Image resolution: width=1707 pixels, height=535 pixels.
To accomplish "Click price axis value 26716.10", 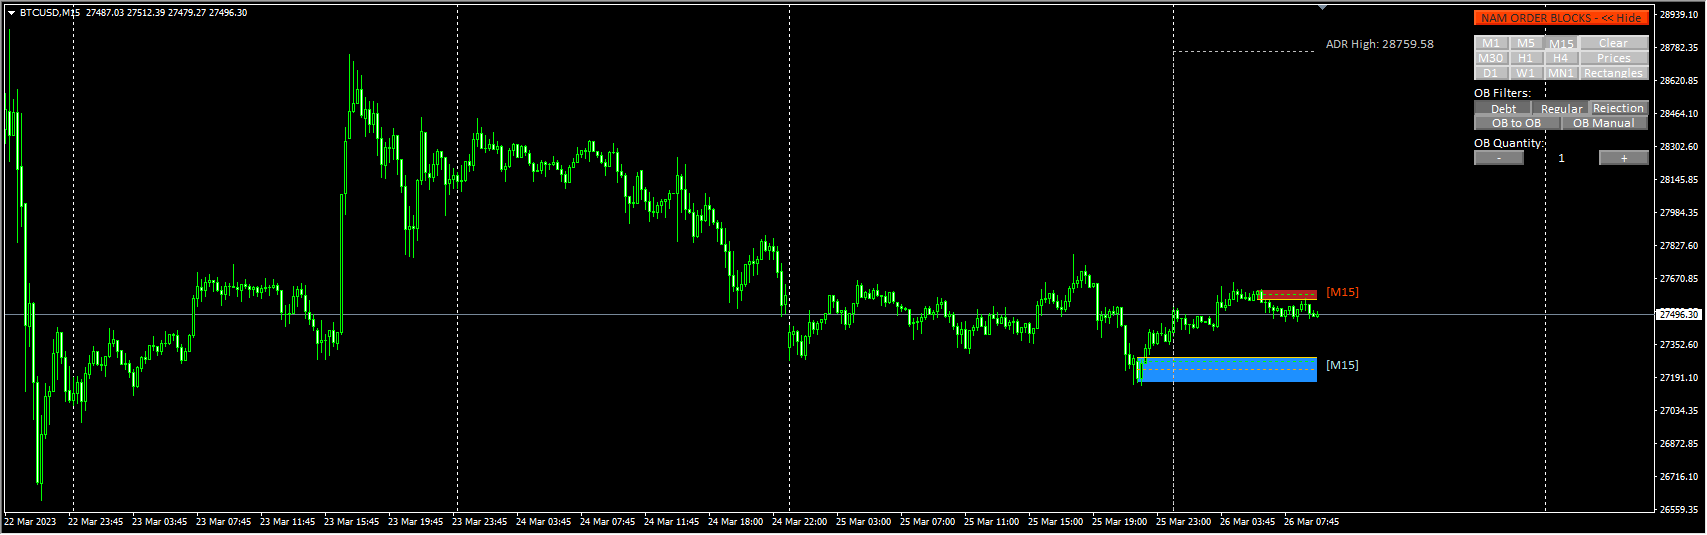I will (x=1679, y=477).
